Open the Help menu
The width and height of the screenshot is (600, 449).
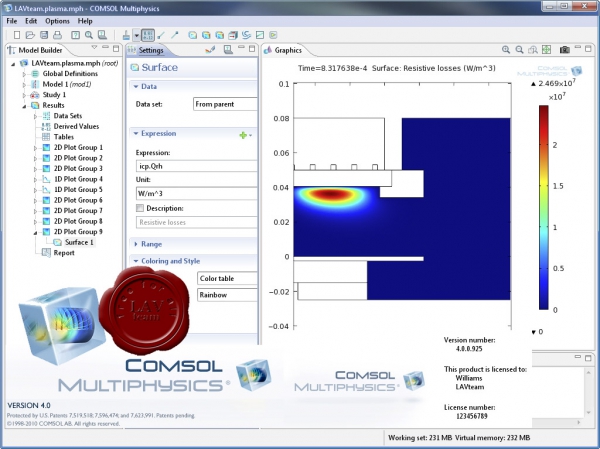click(x=85, y=21)
